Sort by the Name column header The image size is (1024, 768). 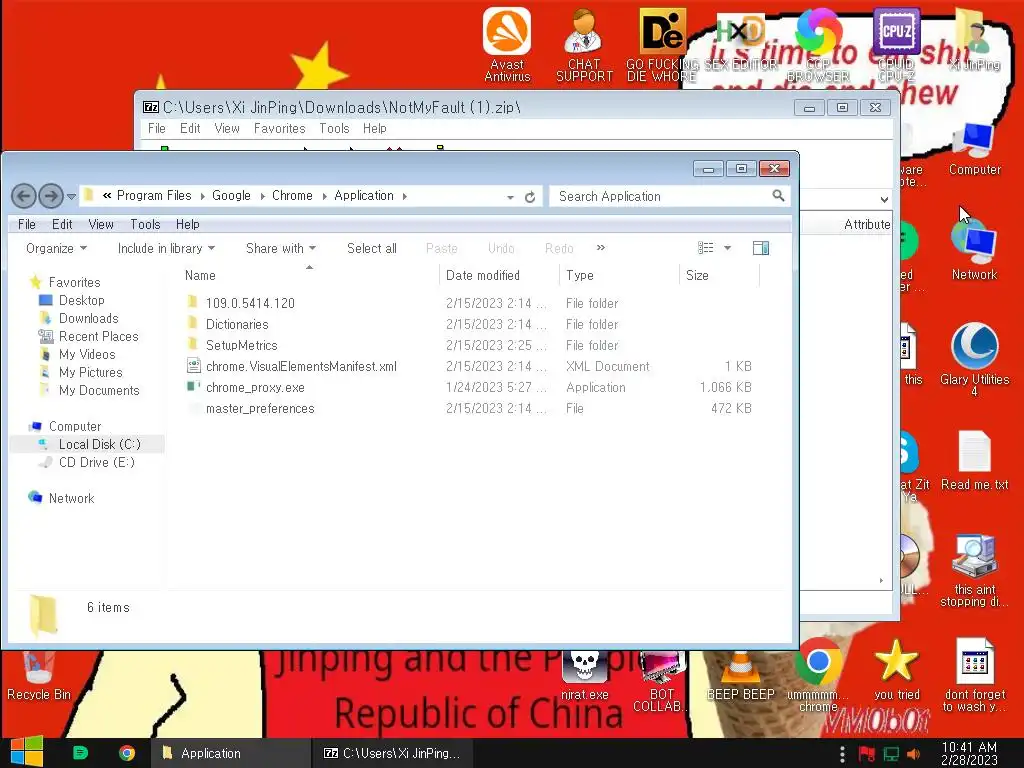[x=310, y=275]
